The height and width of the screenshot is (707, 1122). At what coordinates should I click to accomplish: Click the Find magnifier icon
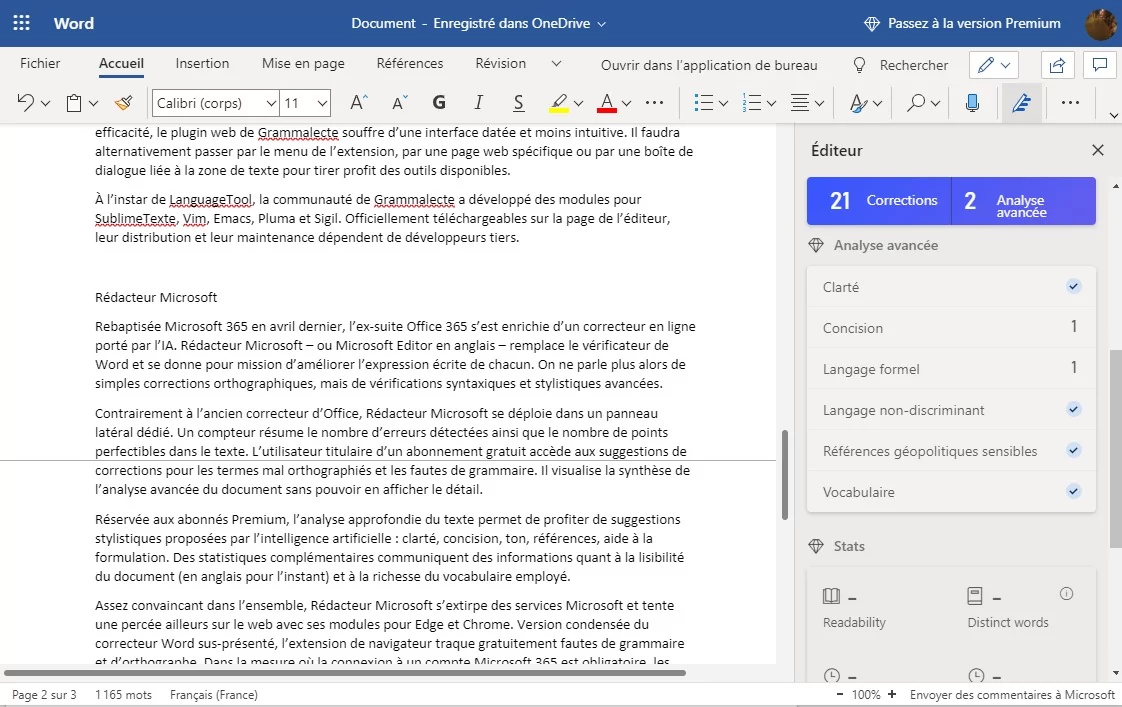point(915,103)
